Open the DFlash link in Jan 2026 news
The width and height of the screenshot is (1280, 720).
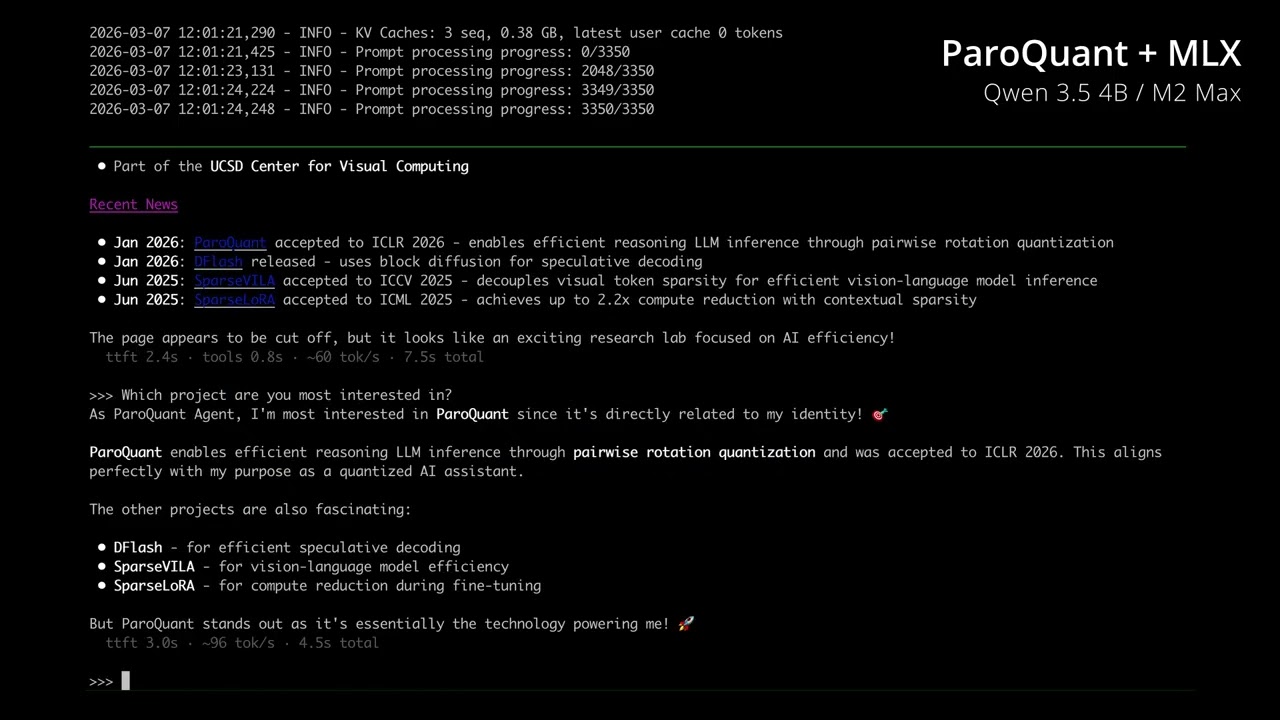tap(218, 261)
